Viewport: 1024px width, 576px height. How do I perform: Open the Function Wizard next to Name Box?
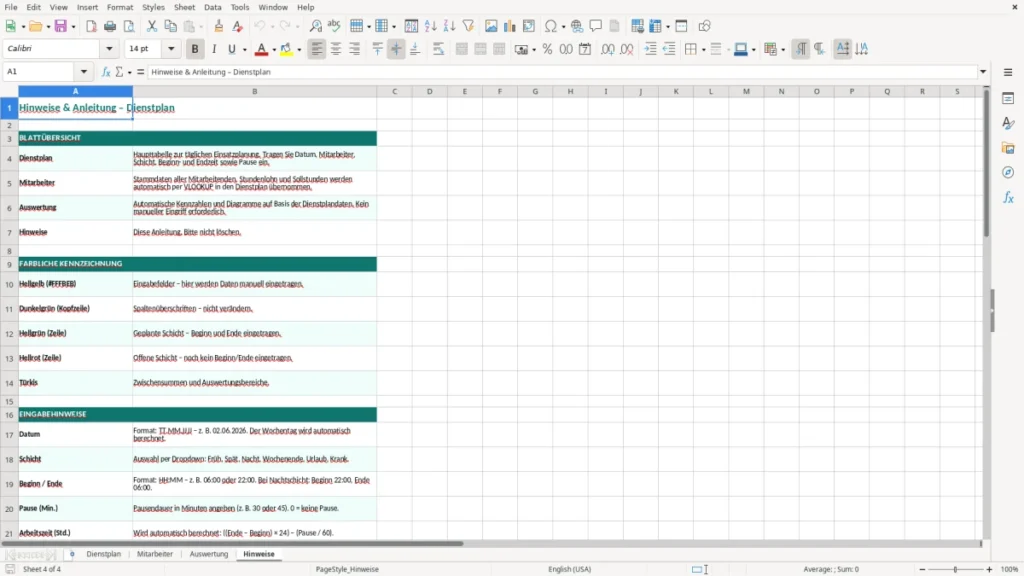pyautogui.click(x=106, y=72)
